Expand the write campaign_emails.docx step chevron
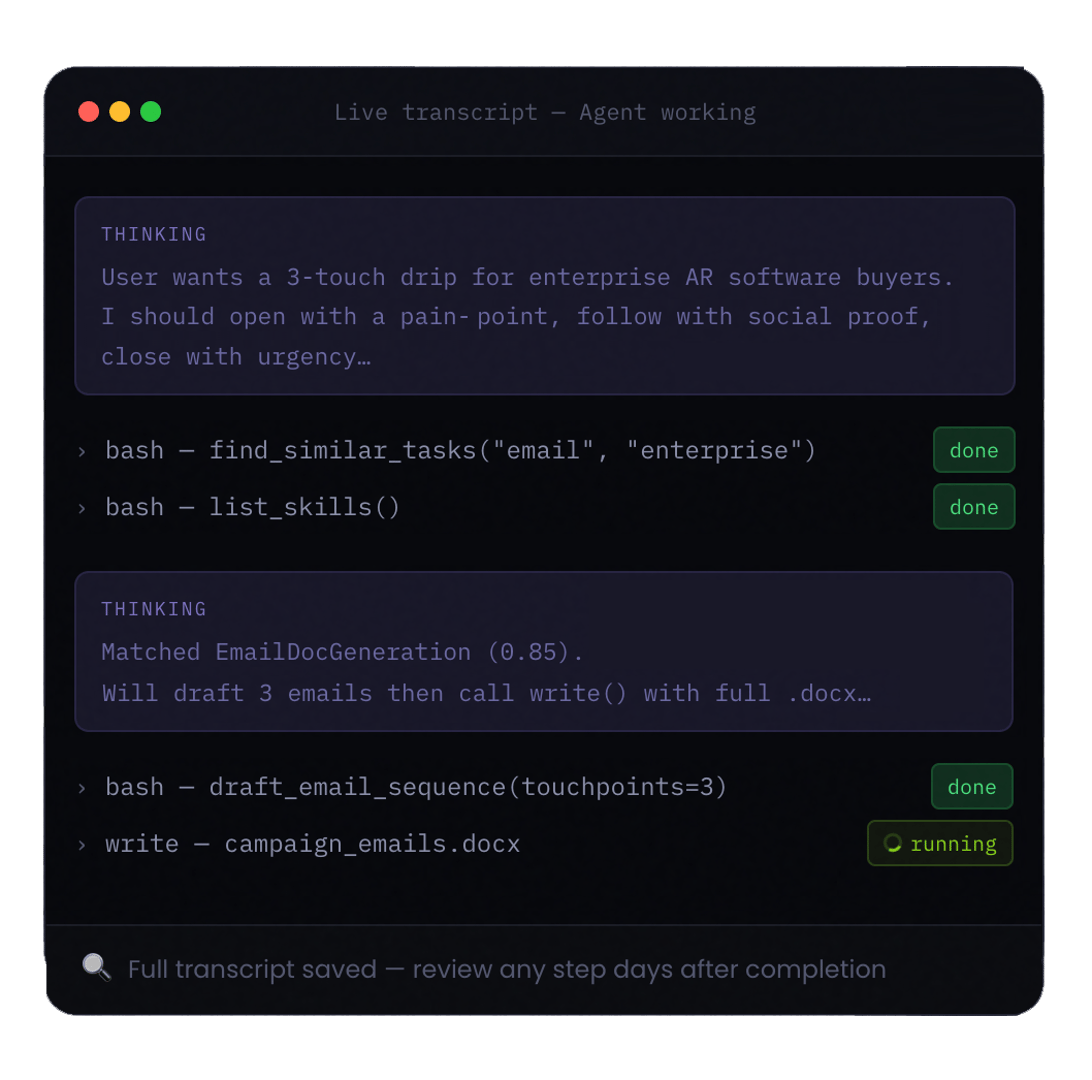The width and height of the screenshot is (1092, 1080). (82, 845)
